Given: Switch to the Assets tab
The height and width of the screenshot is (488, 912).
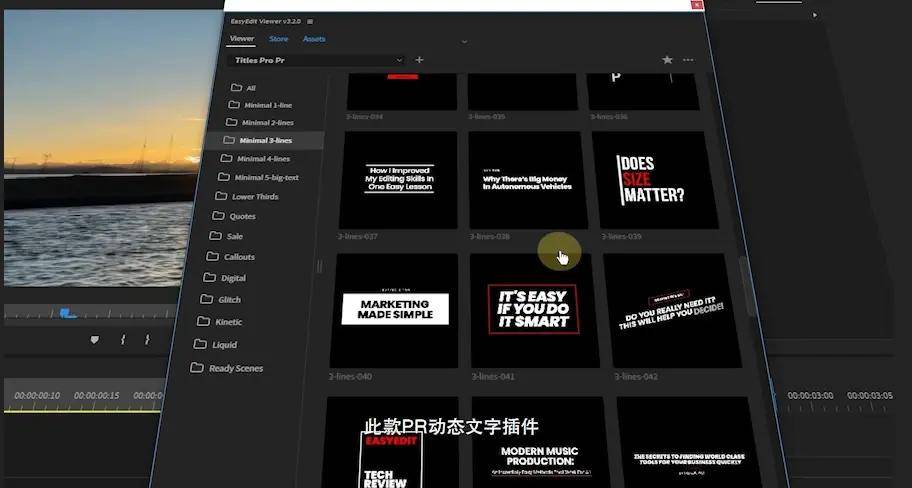Looking at the screenshot, I should click(x=314, y=39).
